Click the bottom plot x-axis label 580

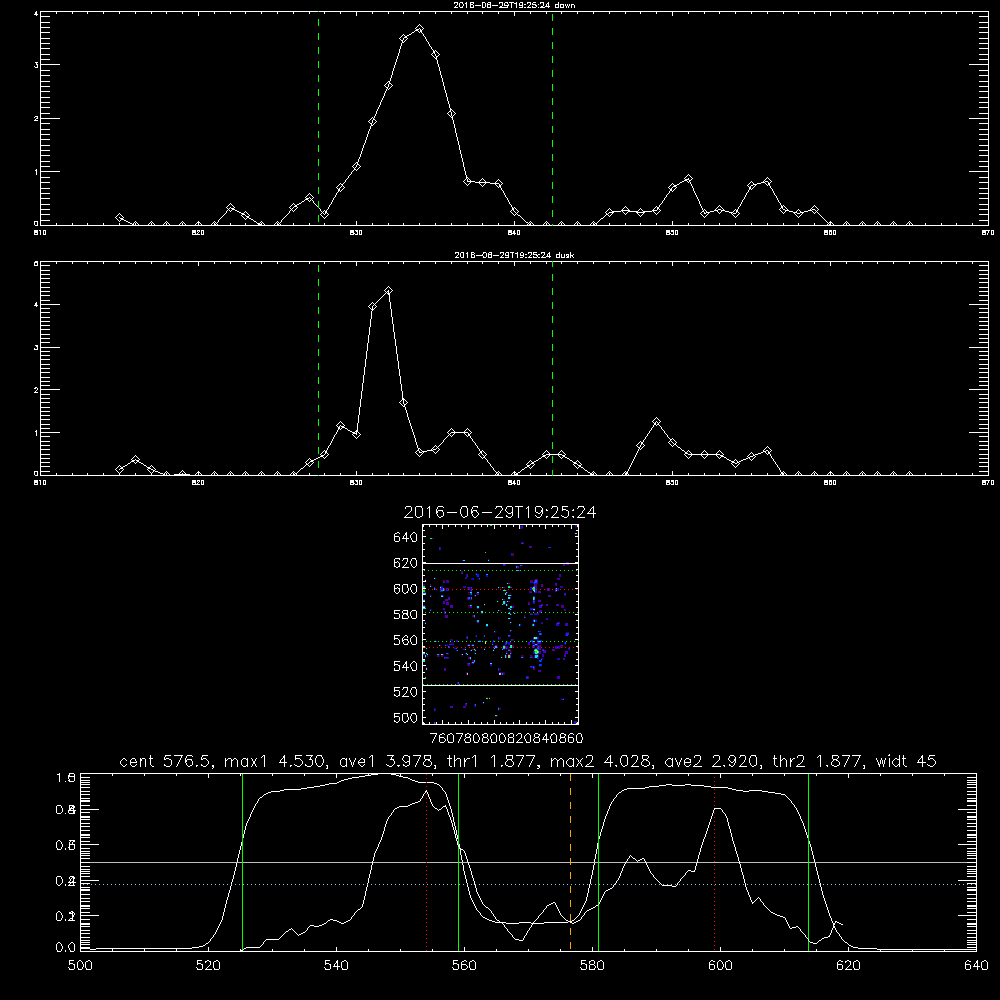click(x=592, y=966)
